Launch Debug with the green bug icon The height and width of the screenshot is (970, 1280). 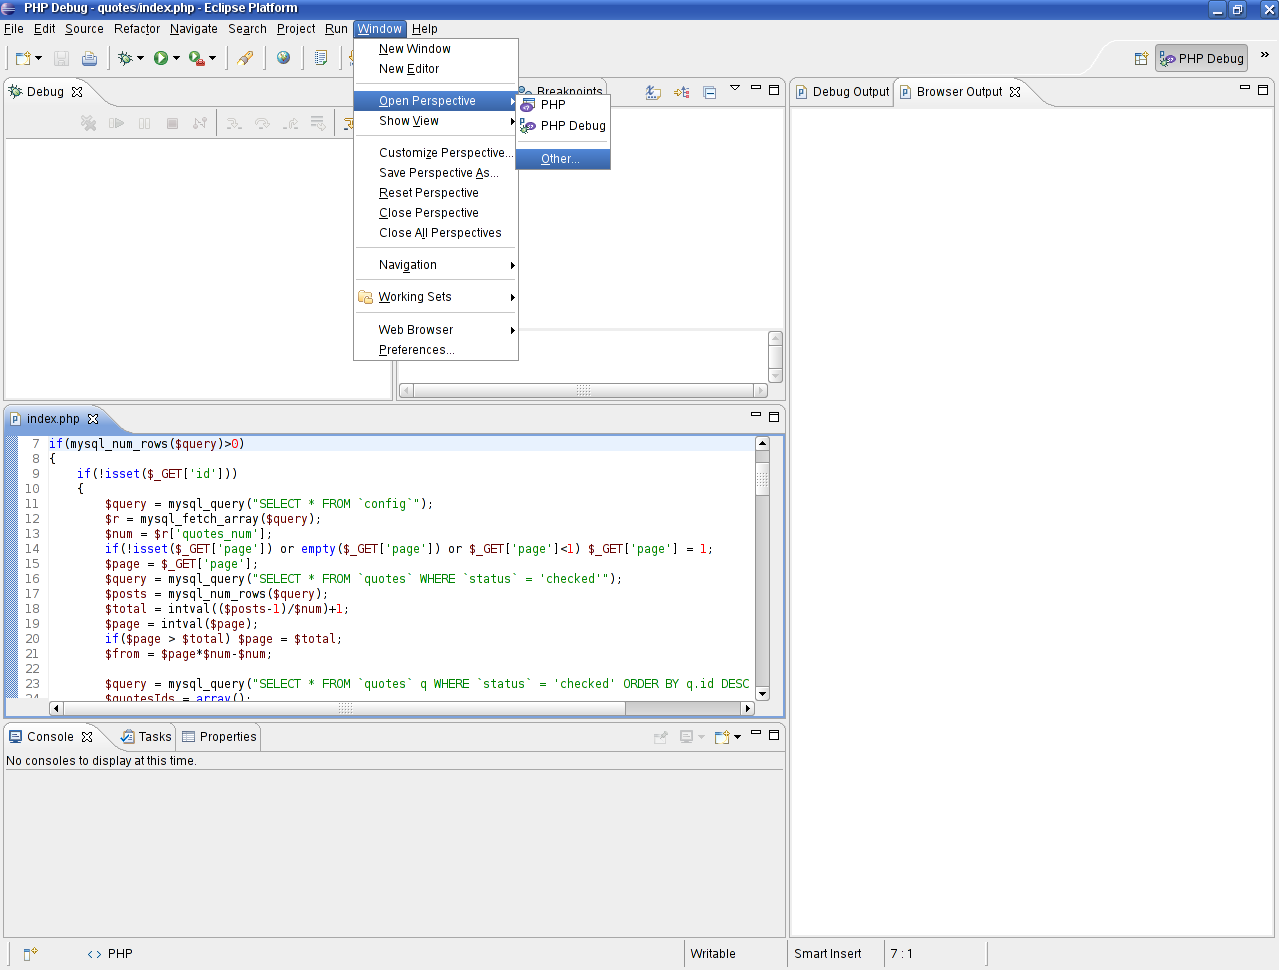pos(125,58)
